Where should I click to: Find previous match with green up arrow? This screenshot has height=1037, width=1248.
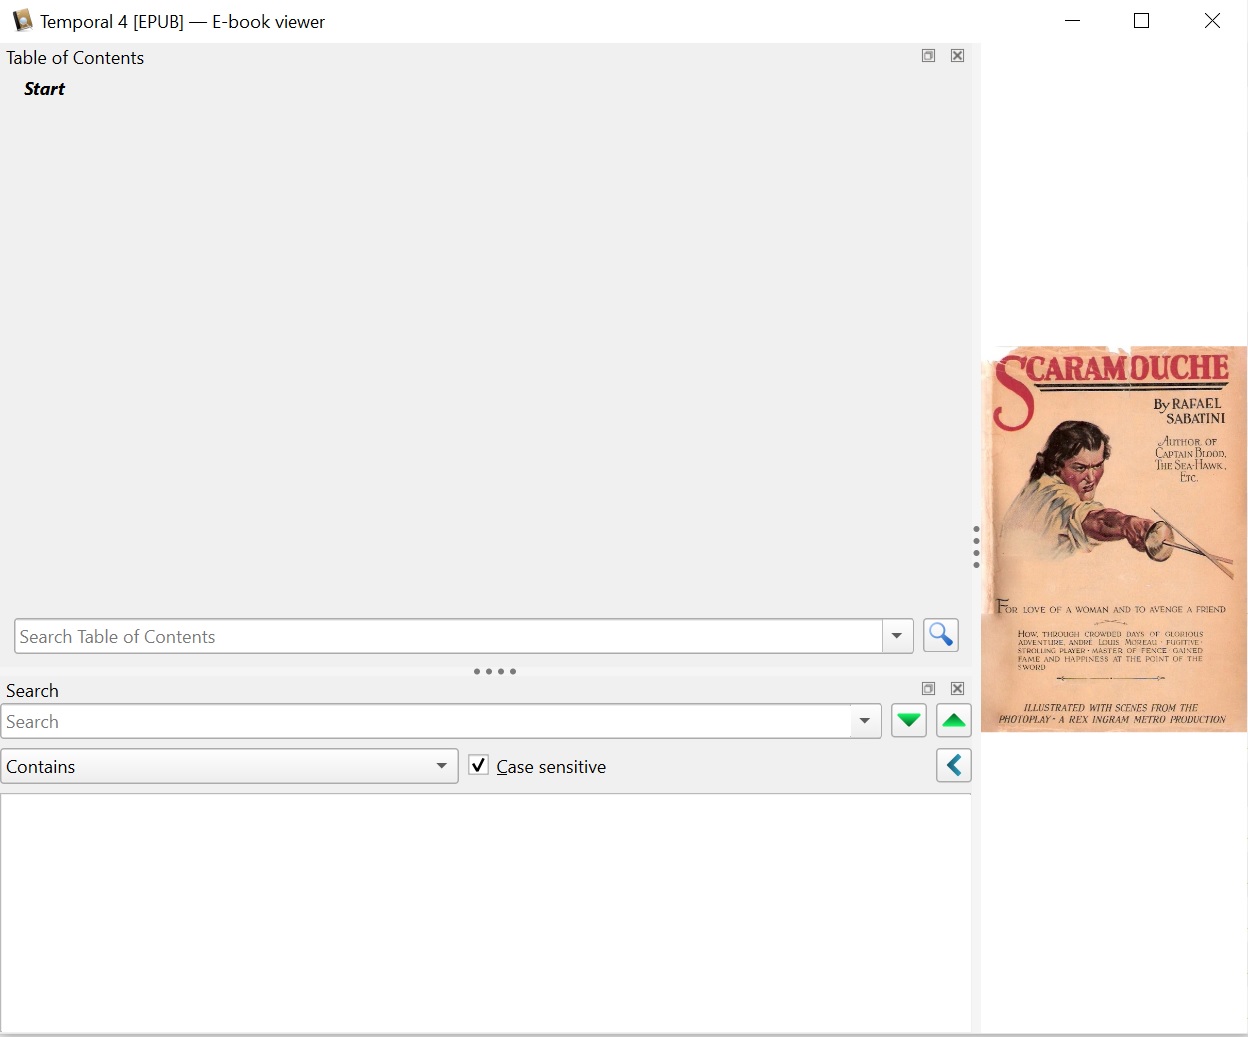(x=954, y=720)
